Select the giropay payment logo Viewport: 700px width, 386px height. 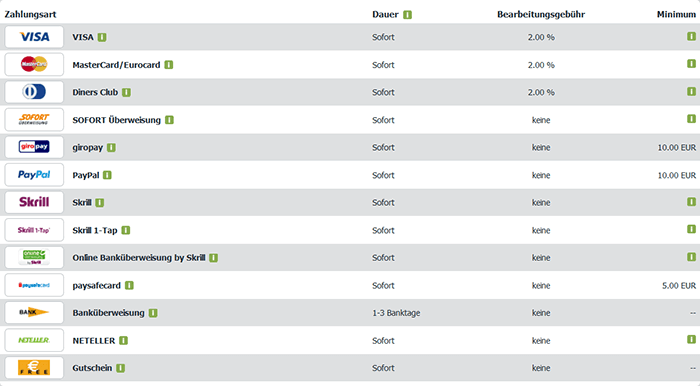click(x=34, y=147)
